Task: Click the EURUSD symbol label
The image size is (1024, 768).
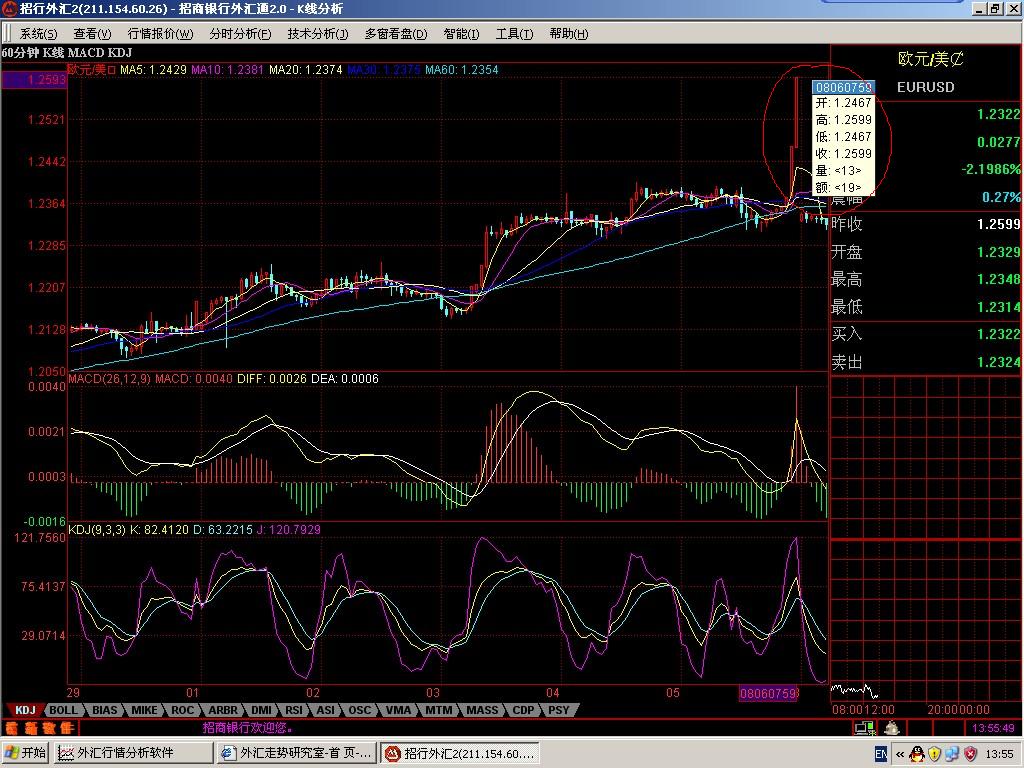Action: (x=925, y=87)
